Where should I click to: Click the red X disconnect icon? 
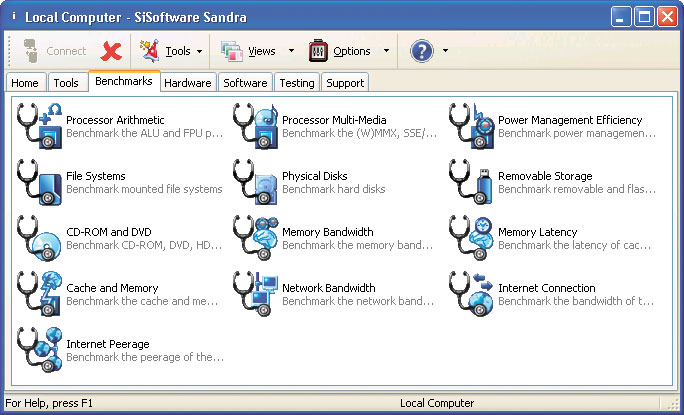point(111,51)
